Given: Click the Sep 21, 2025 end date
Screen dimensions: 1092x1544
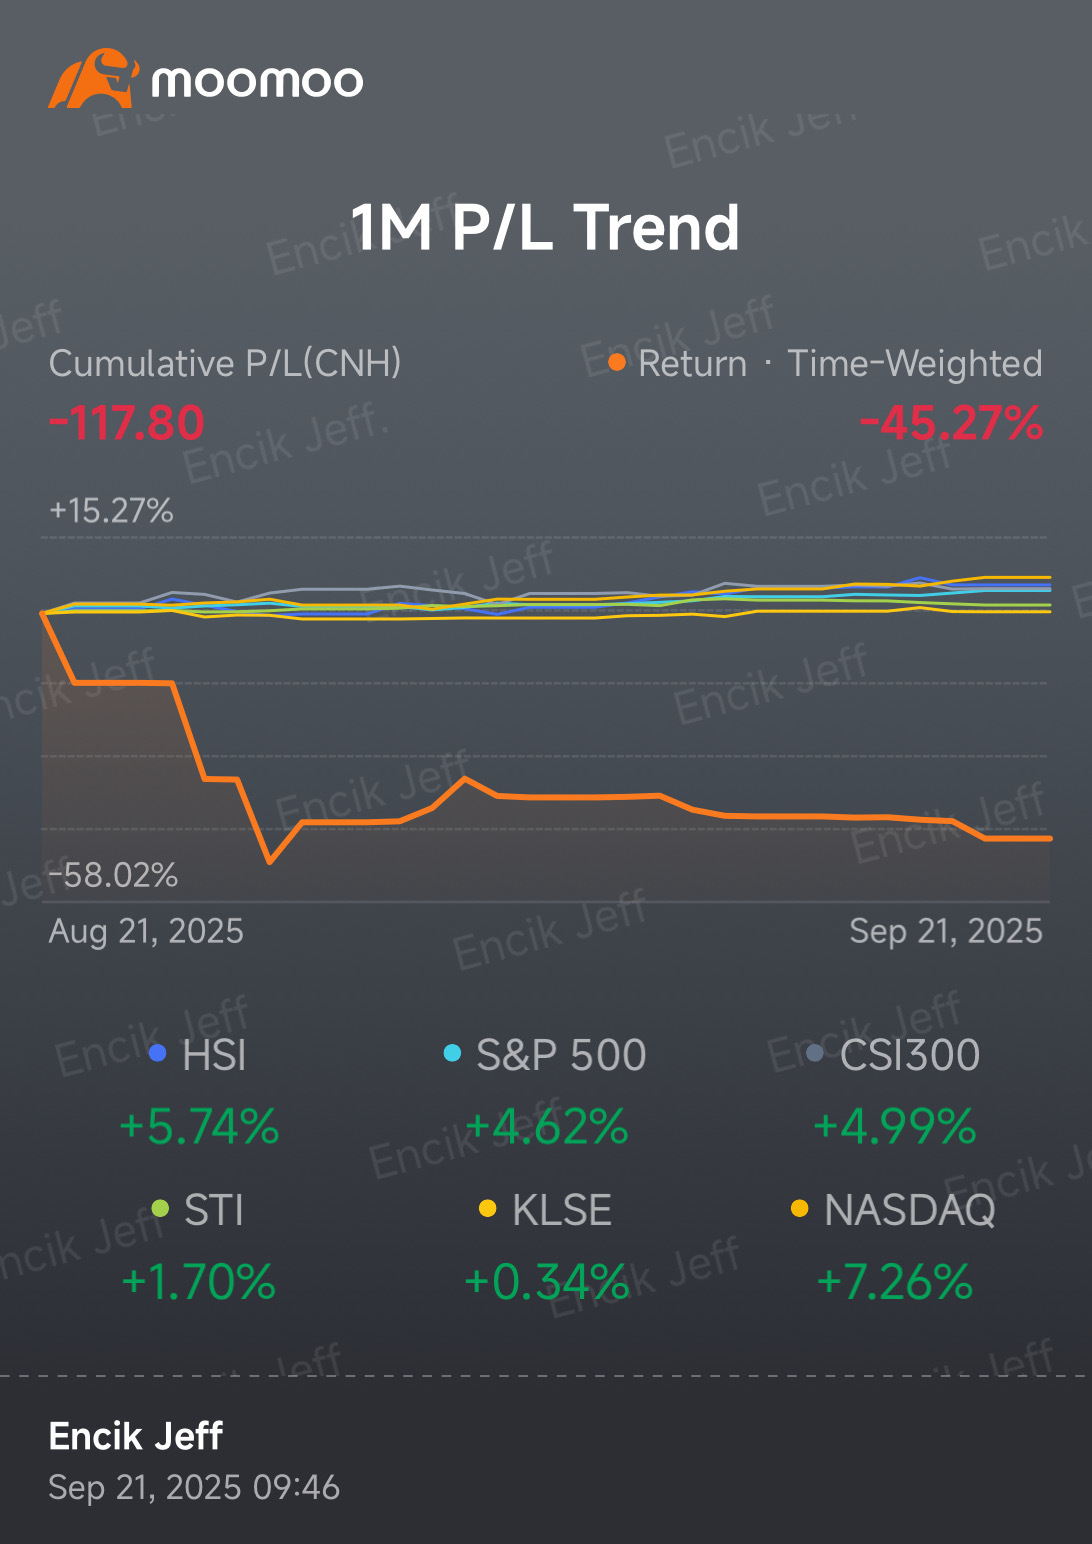Looking at the screenshot, I should pos(945,931).
